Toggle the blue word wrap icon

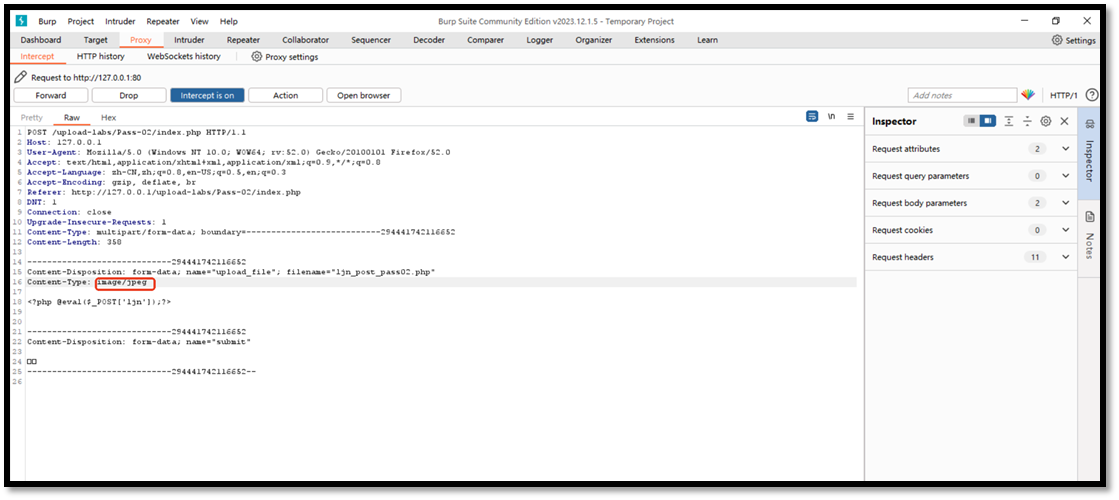[812, 116]
